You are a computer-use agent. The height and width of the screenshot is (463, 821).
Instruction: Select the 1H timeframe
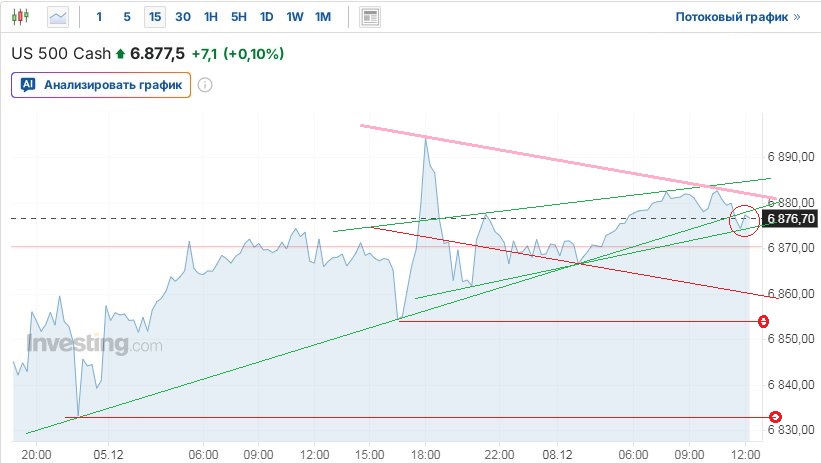[210, 17]
